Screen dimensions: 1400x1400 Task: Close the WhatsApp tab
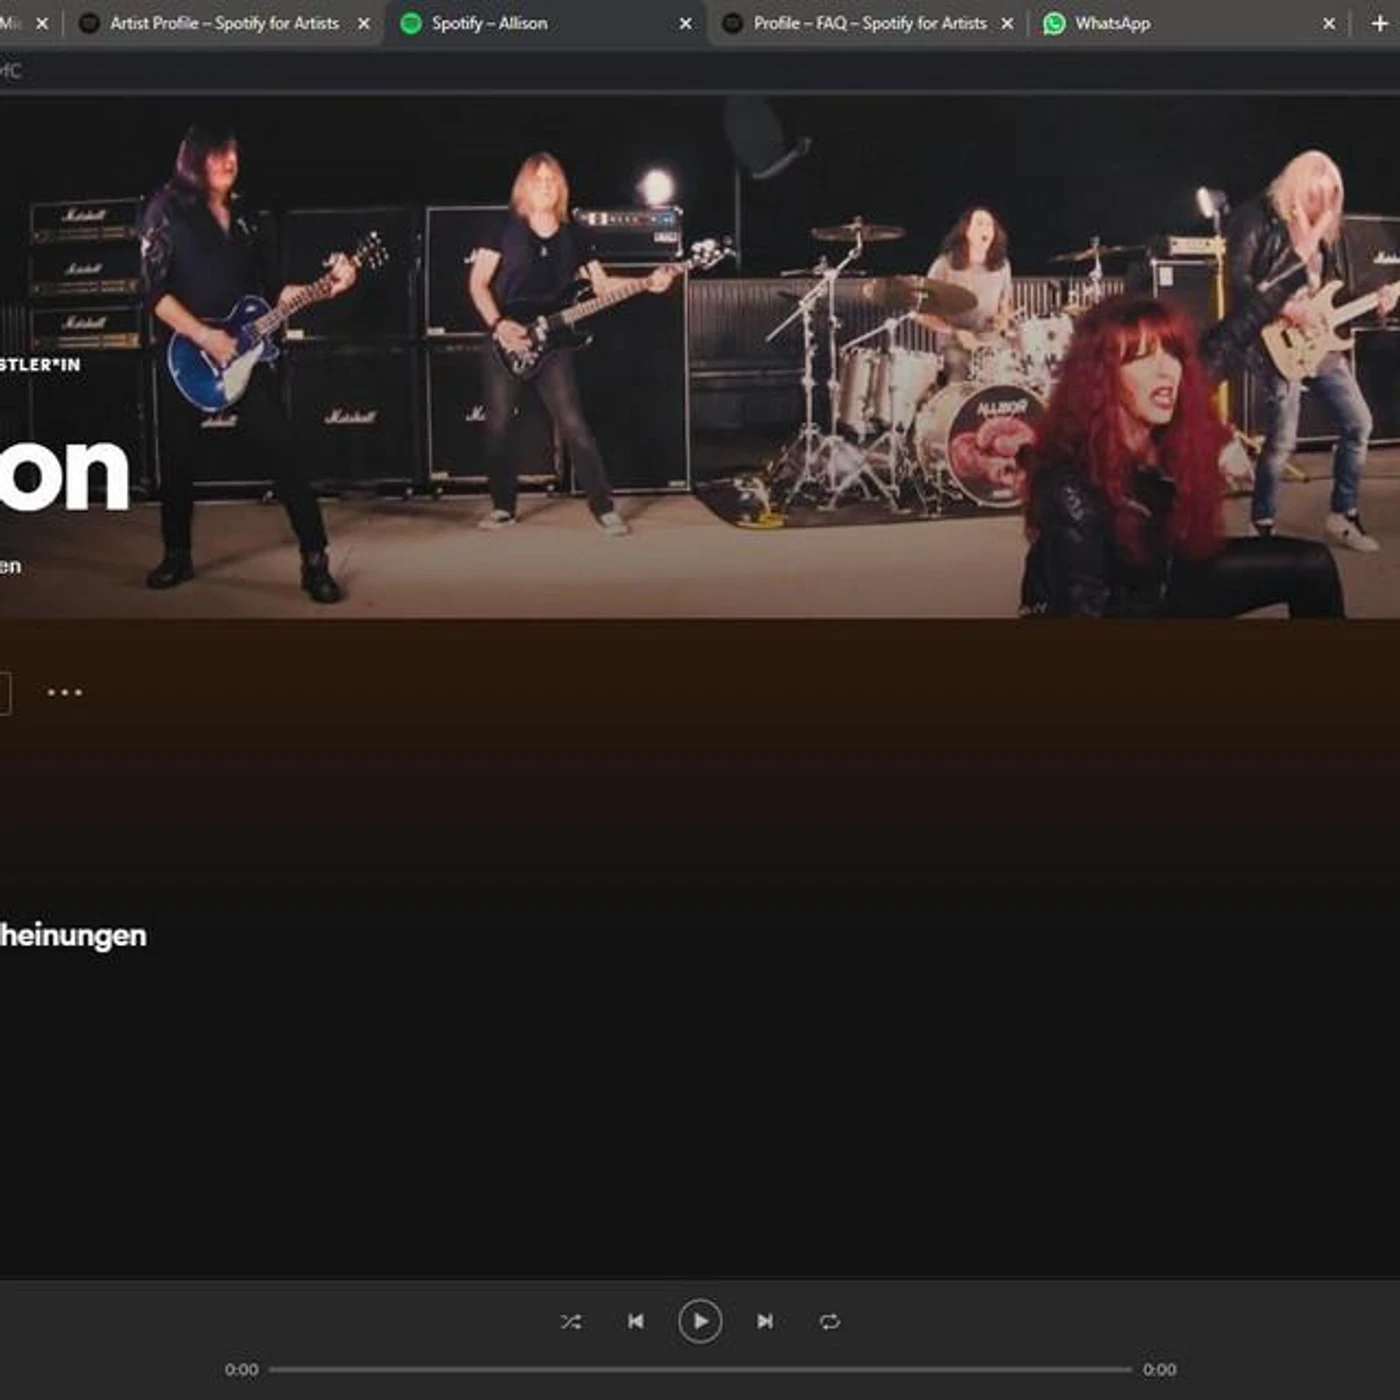1329,22
